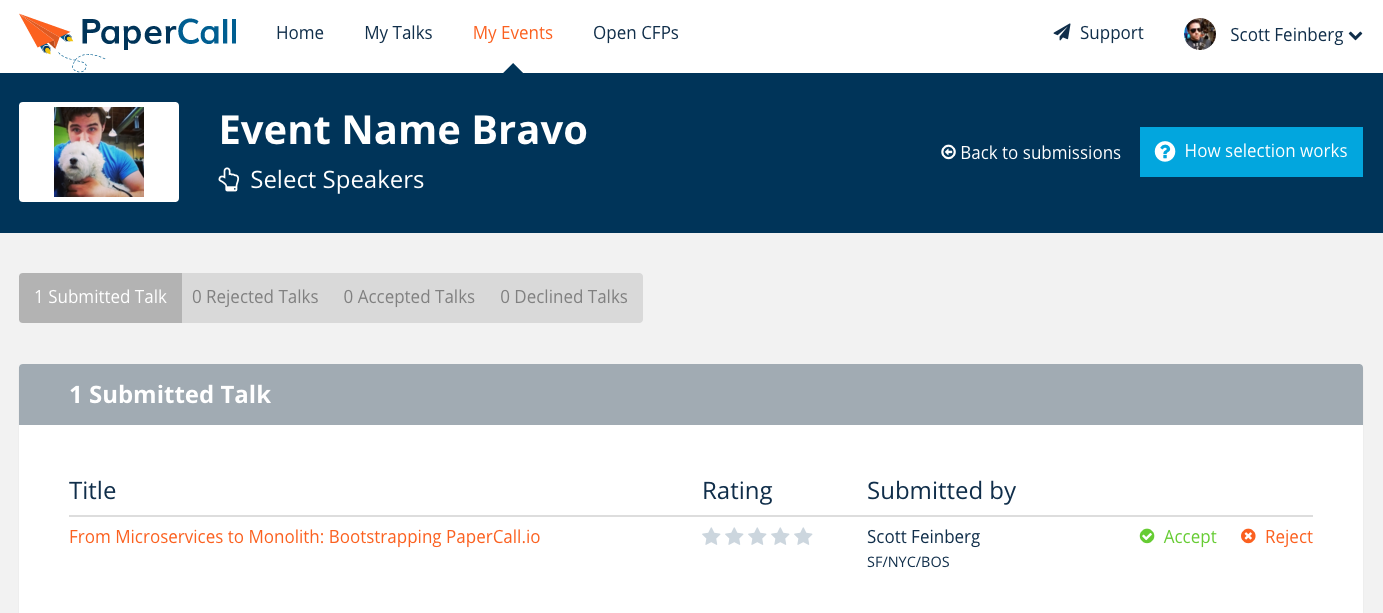The image size is (1383, 613).
Task: Select the 0 Declined Talks tab
Action: (563, 297)
